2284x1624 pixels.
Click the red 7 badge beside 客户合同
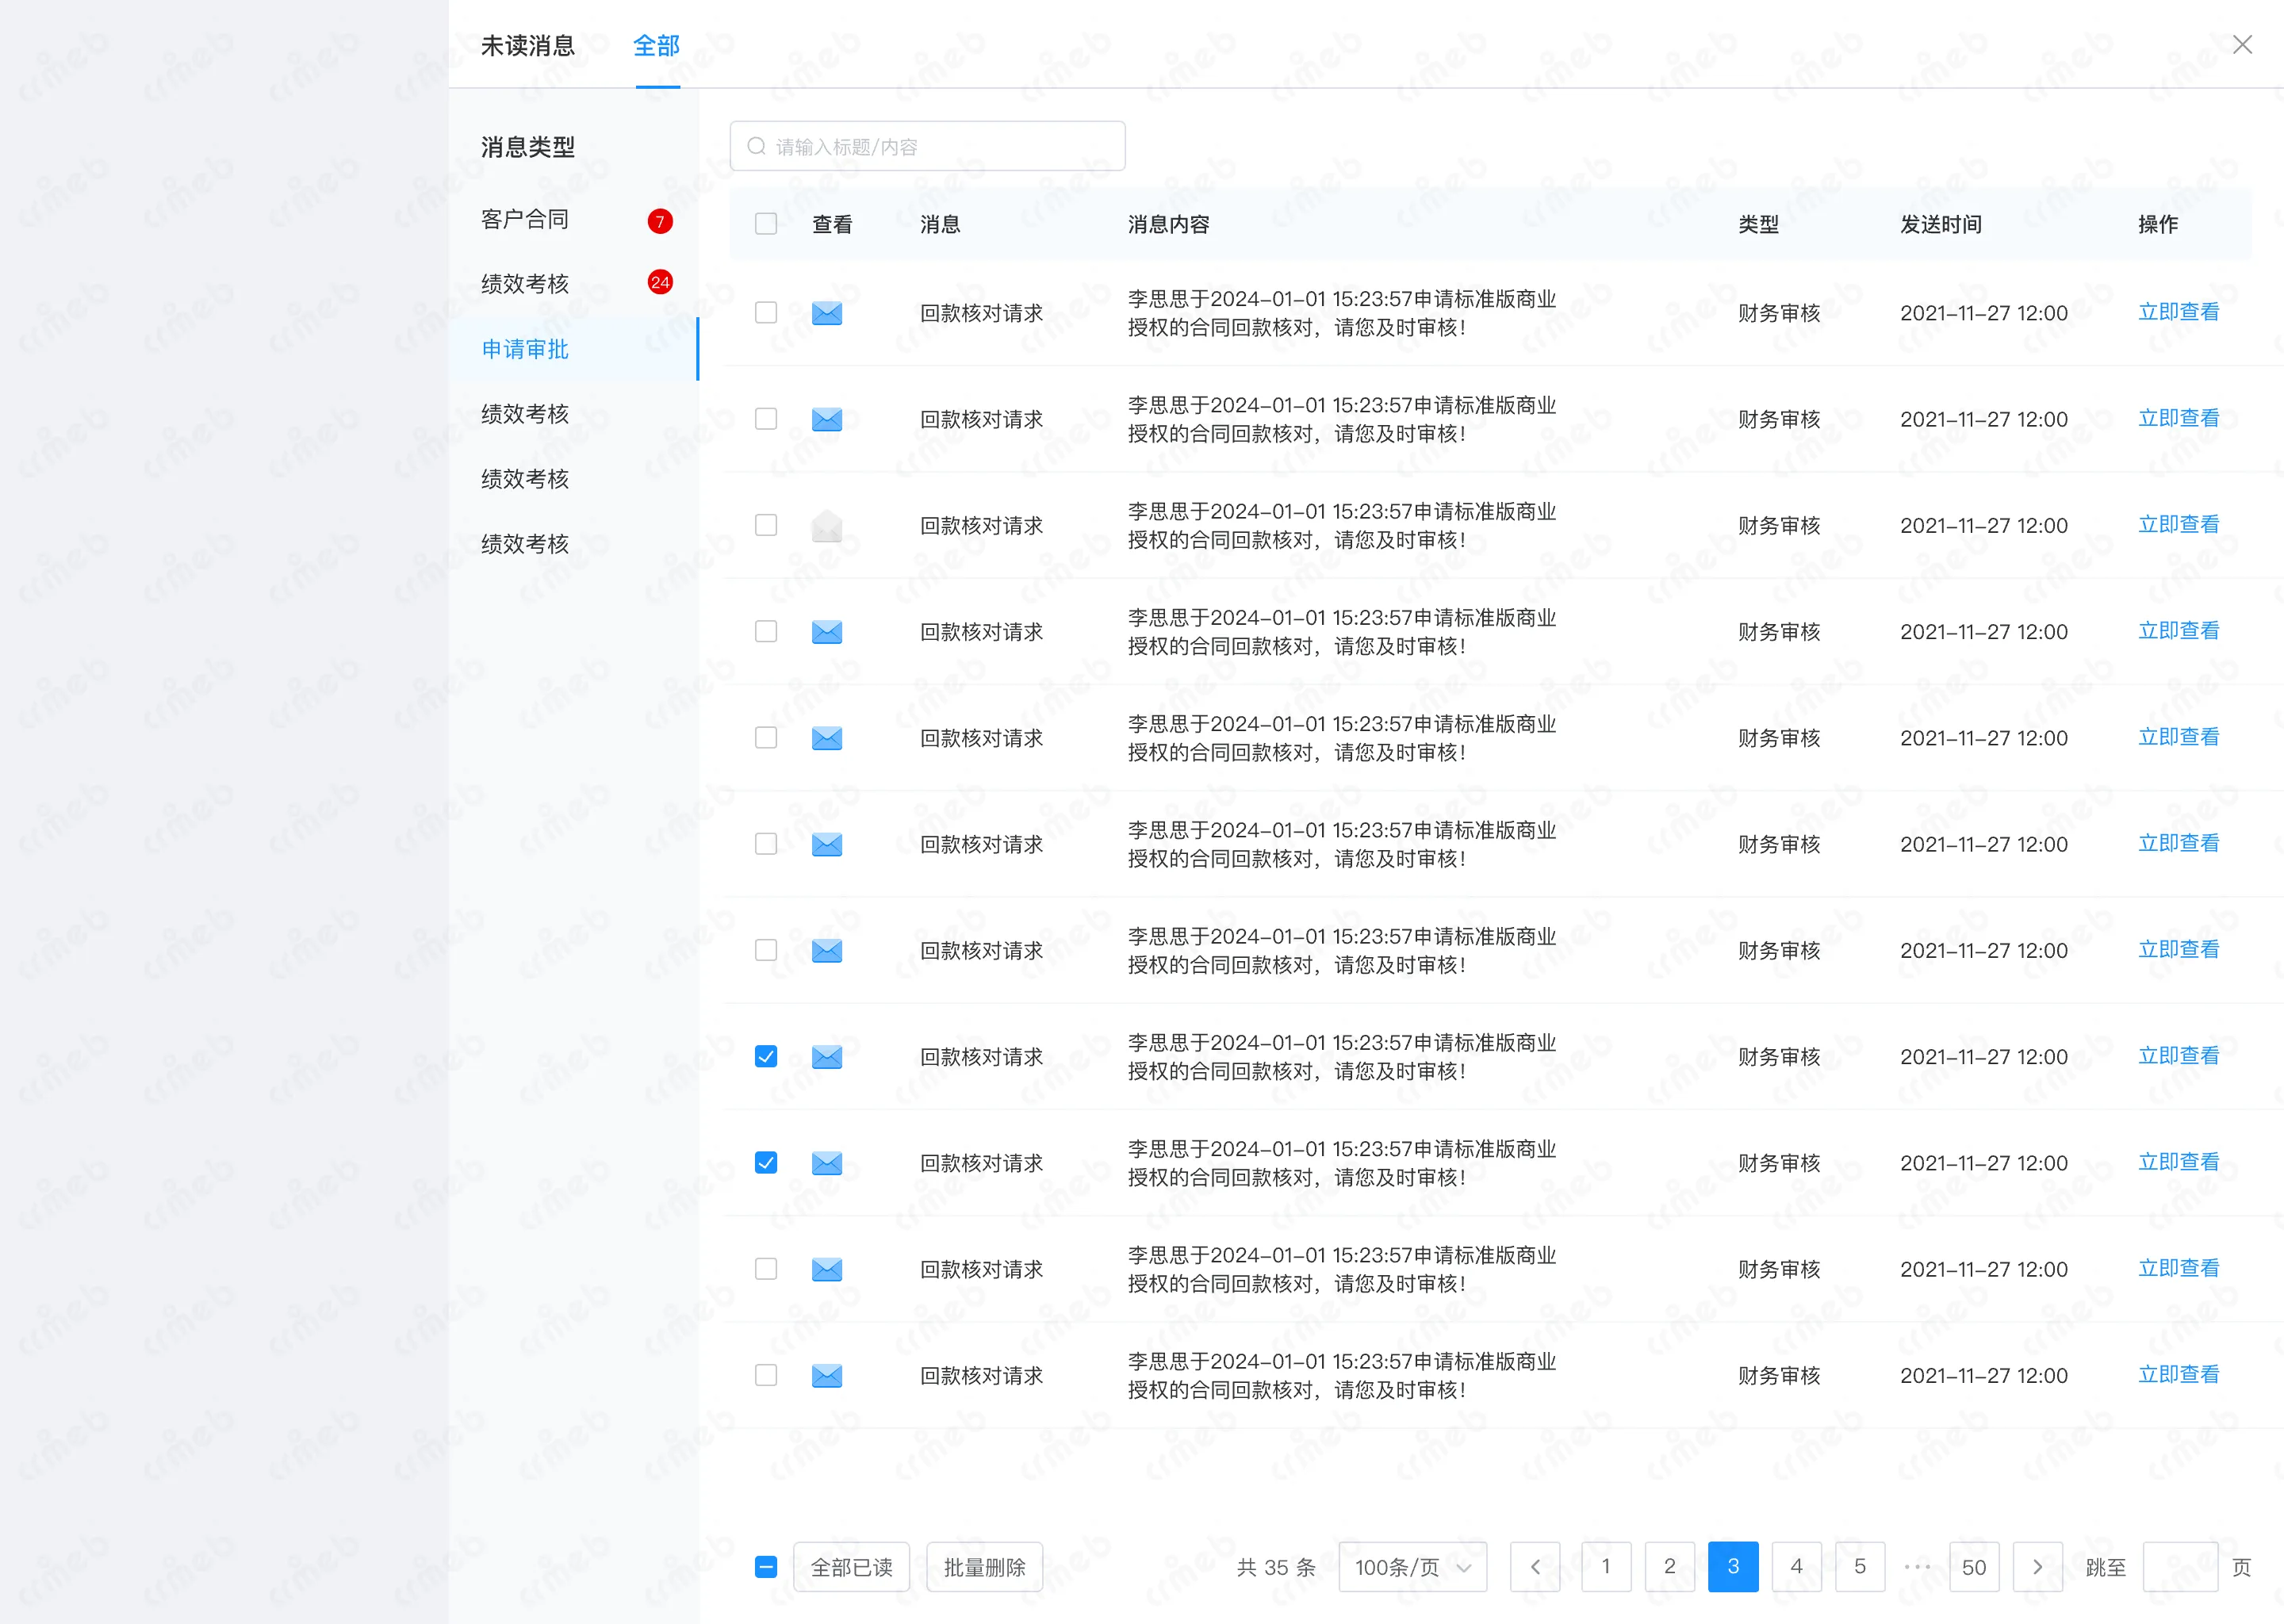click(x=660, y=221)
